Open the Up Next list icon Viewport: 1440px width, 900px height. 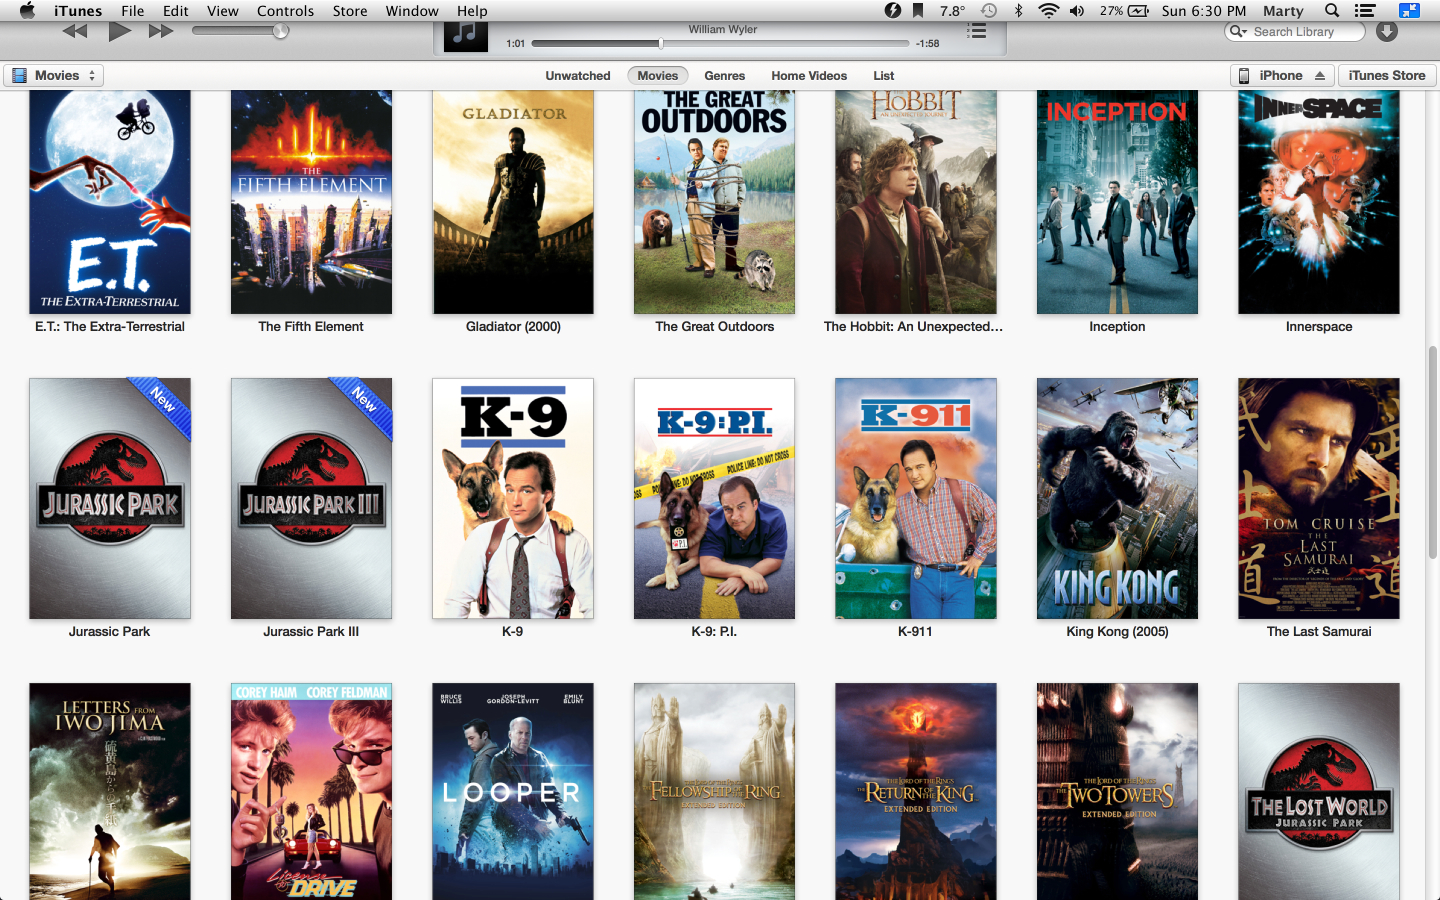[x=977, y=31]
